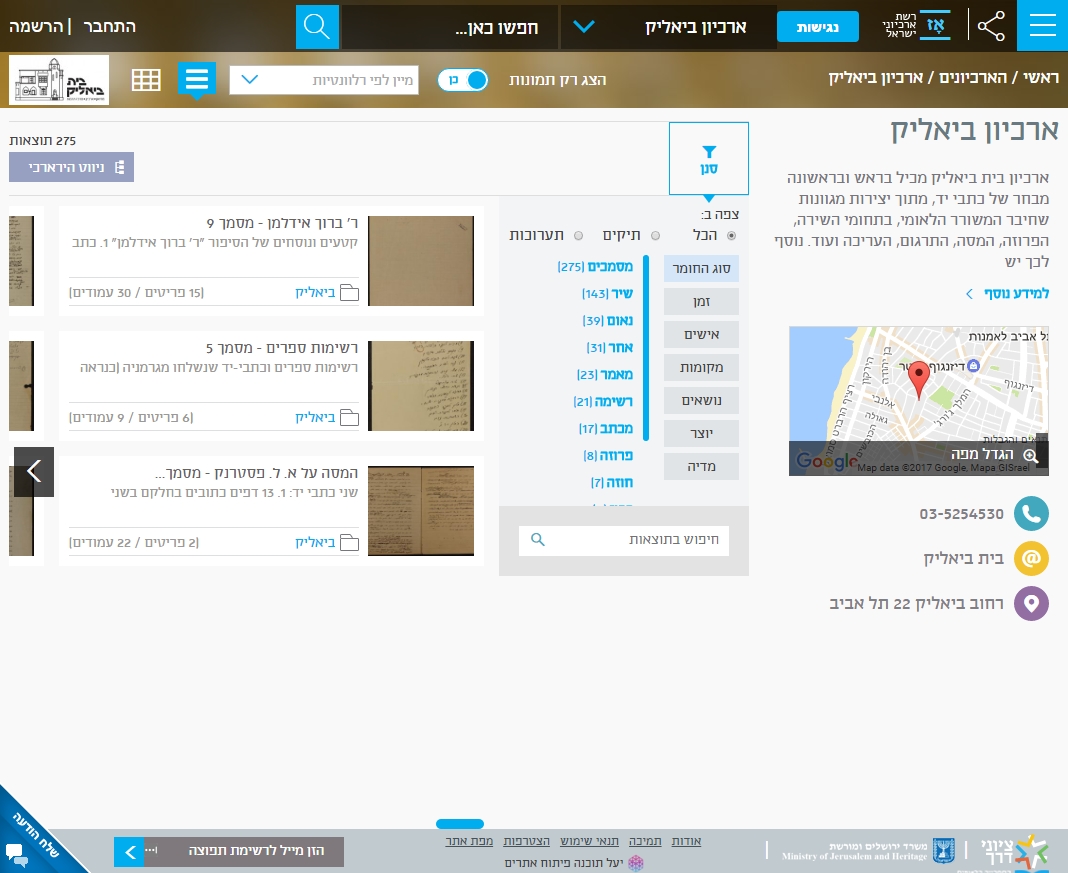Open the מפת אתר footer link
Viewport: 1068px width, 873px height.
pyautogui.click(x=469, y=841)
